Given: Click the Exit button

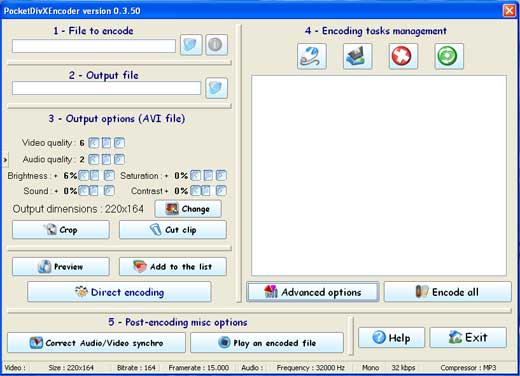Looking at the screenshot, I should click(x=468, y=338).
